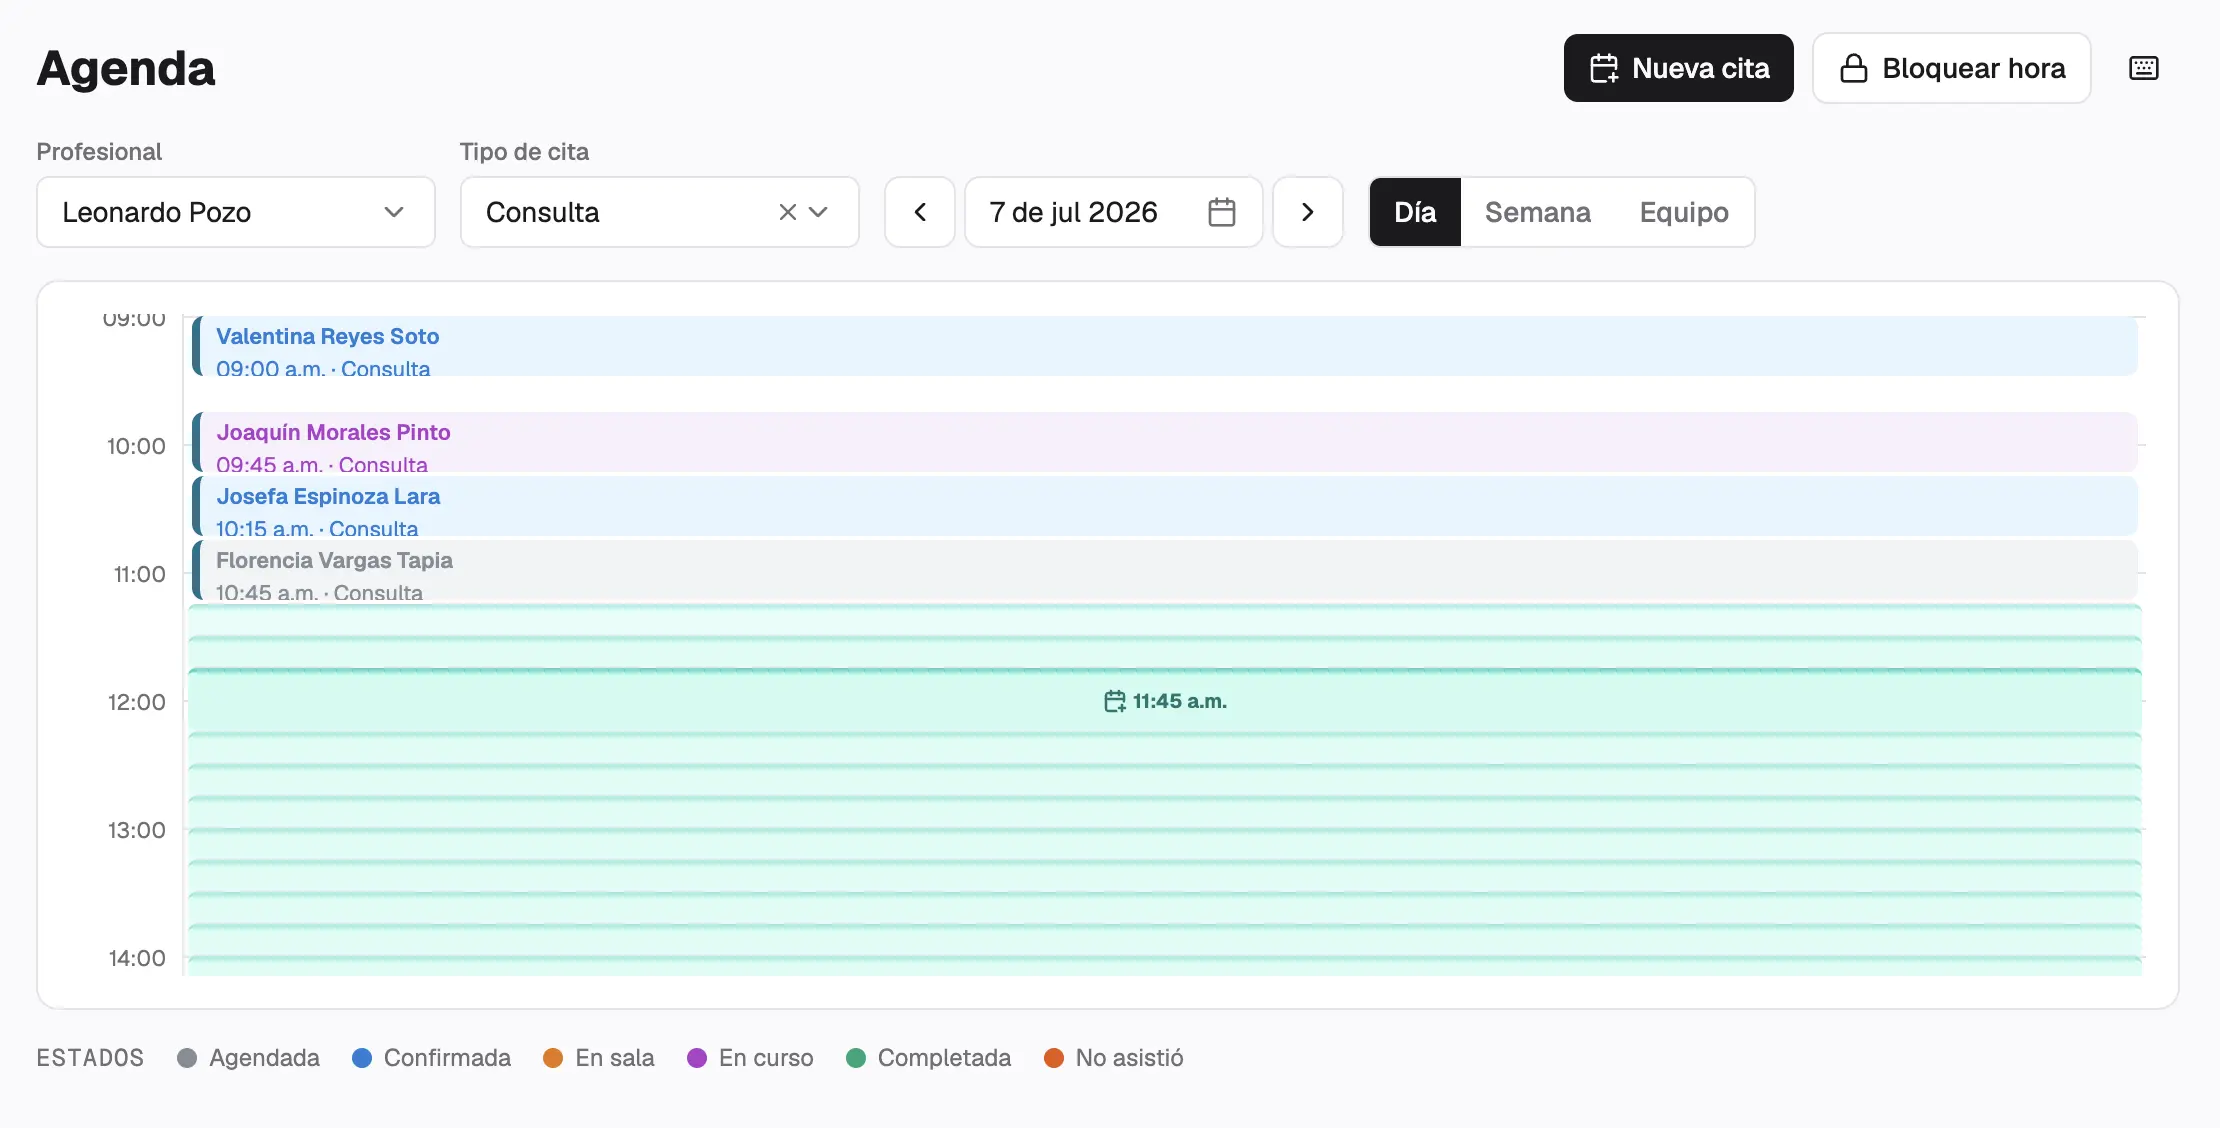Image resolution: width=2220 pixels, height=1128 pixels.
Task: Click Nueva cita button
Action: pyautogui.click(x=1678, y=68)
